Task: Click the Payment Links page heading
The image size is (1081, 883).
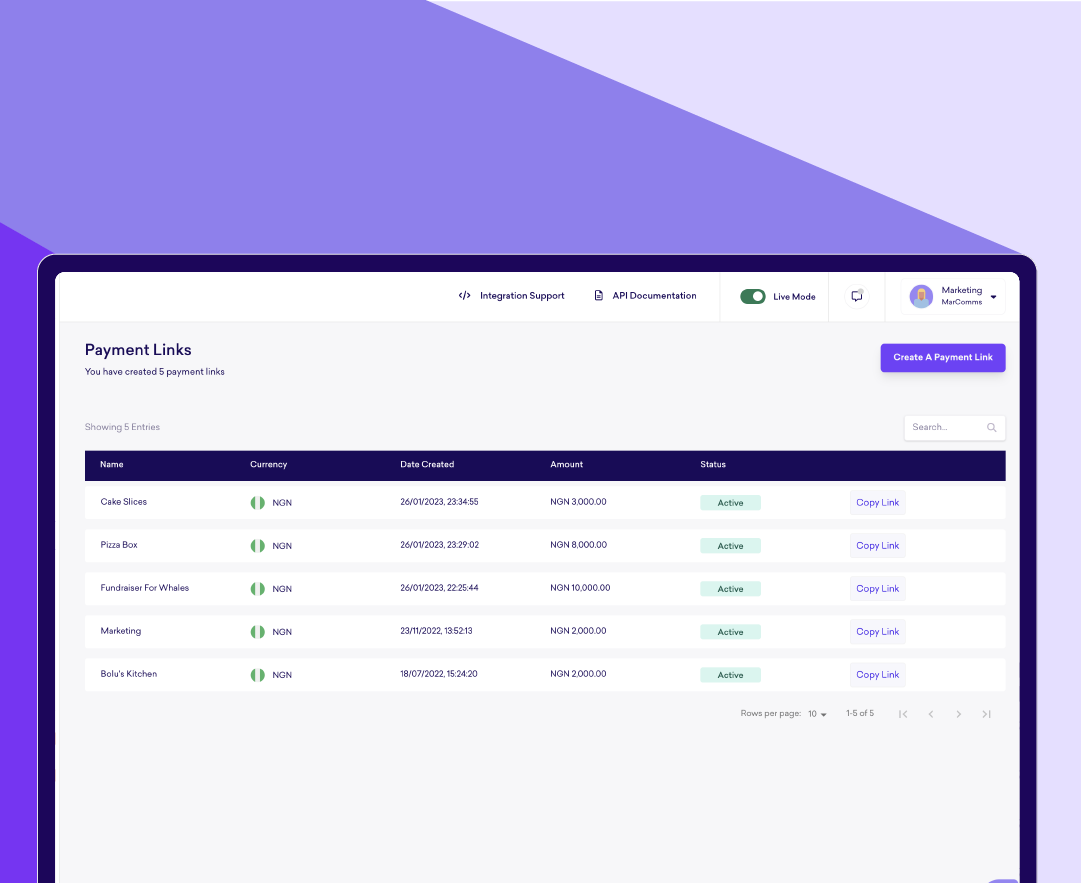Action: [138, 350]
